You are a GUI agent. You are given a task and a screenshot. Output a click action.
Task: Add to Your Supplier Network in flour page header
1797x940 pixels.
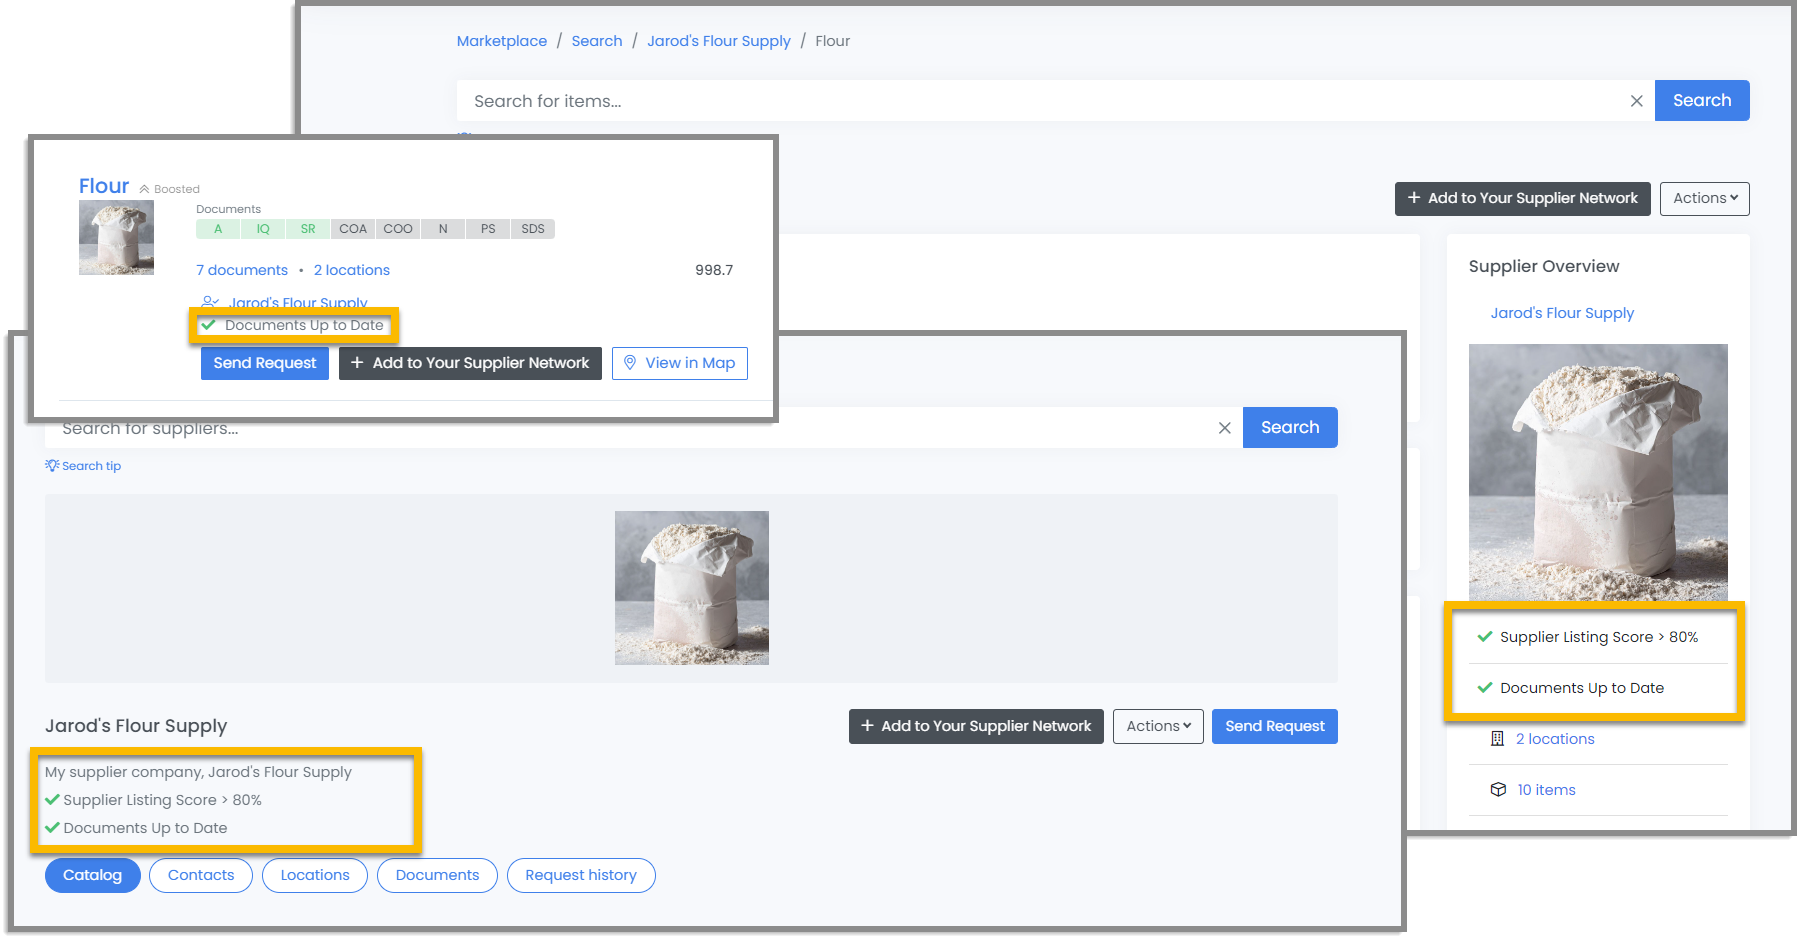click(x=1522, y=198)
